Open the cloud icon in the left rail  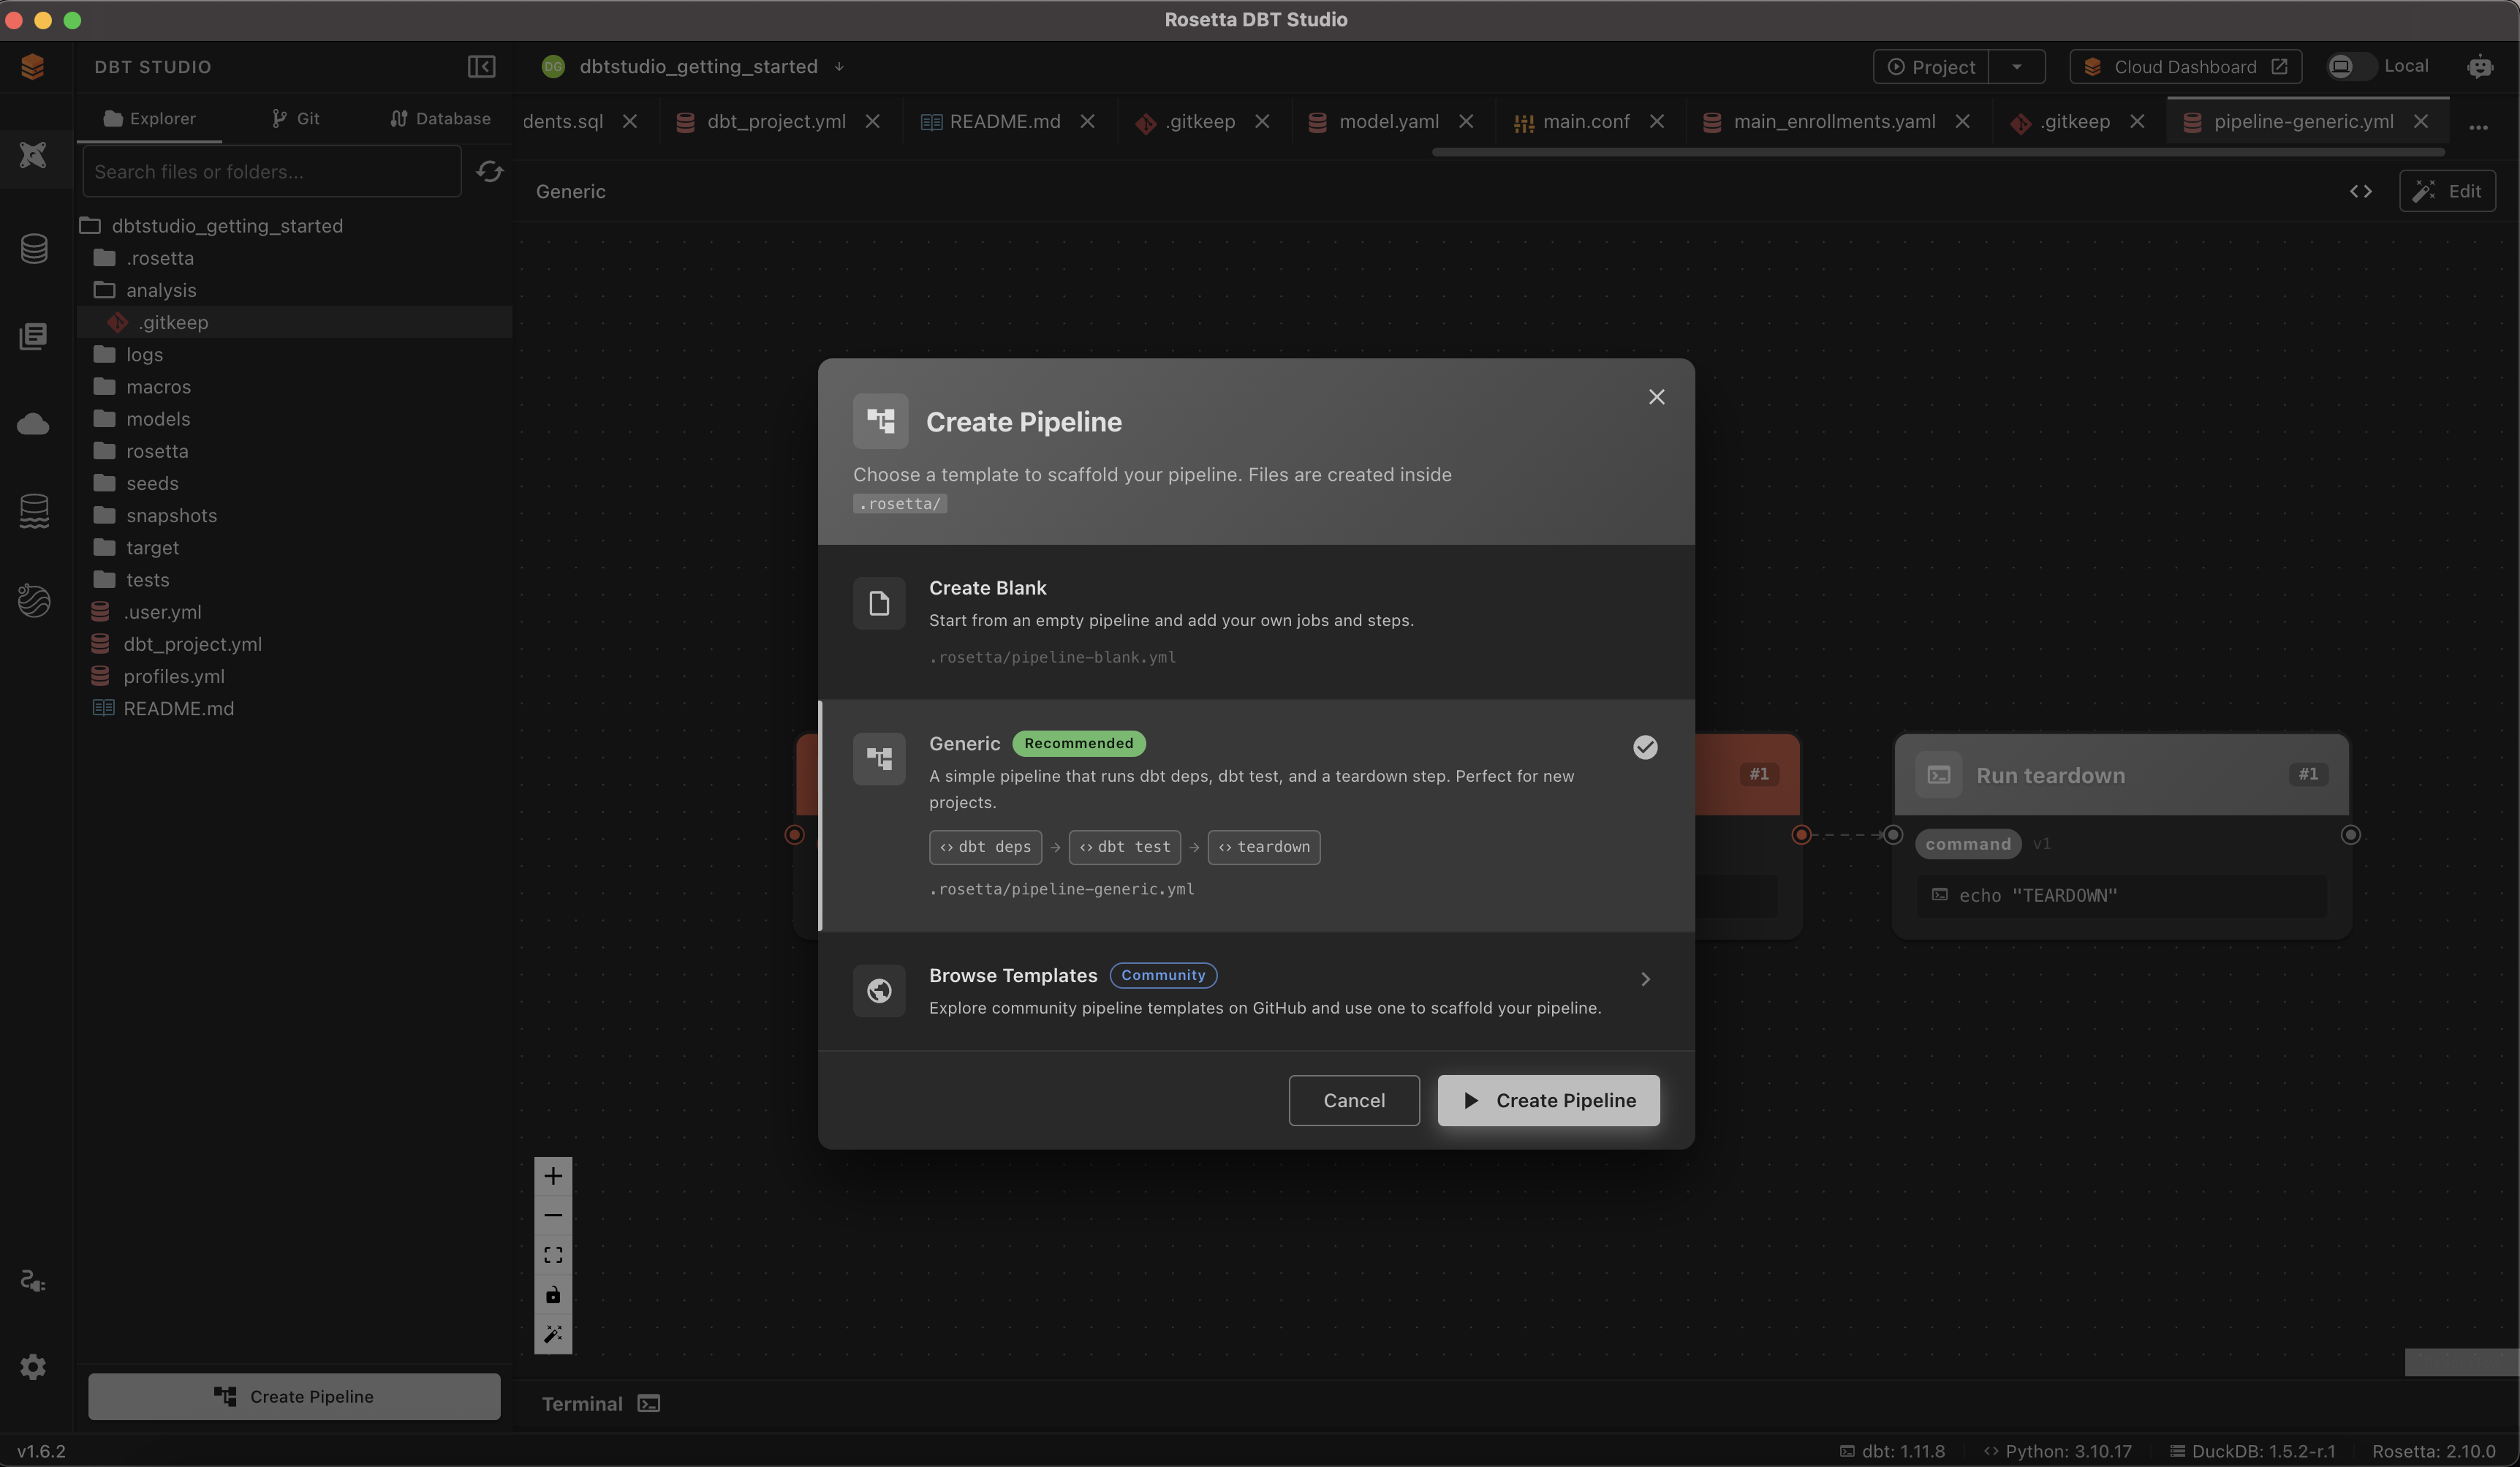(x=33, y=424)
